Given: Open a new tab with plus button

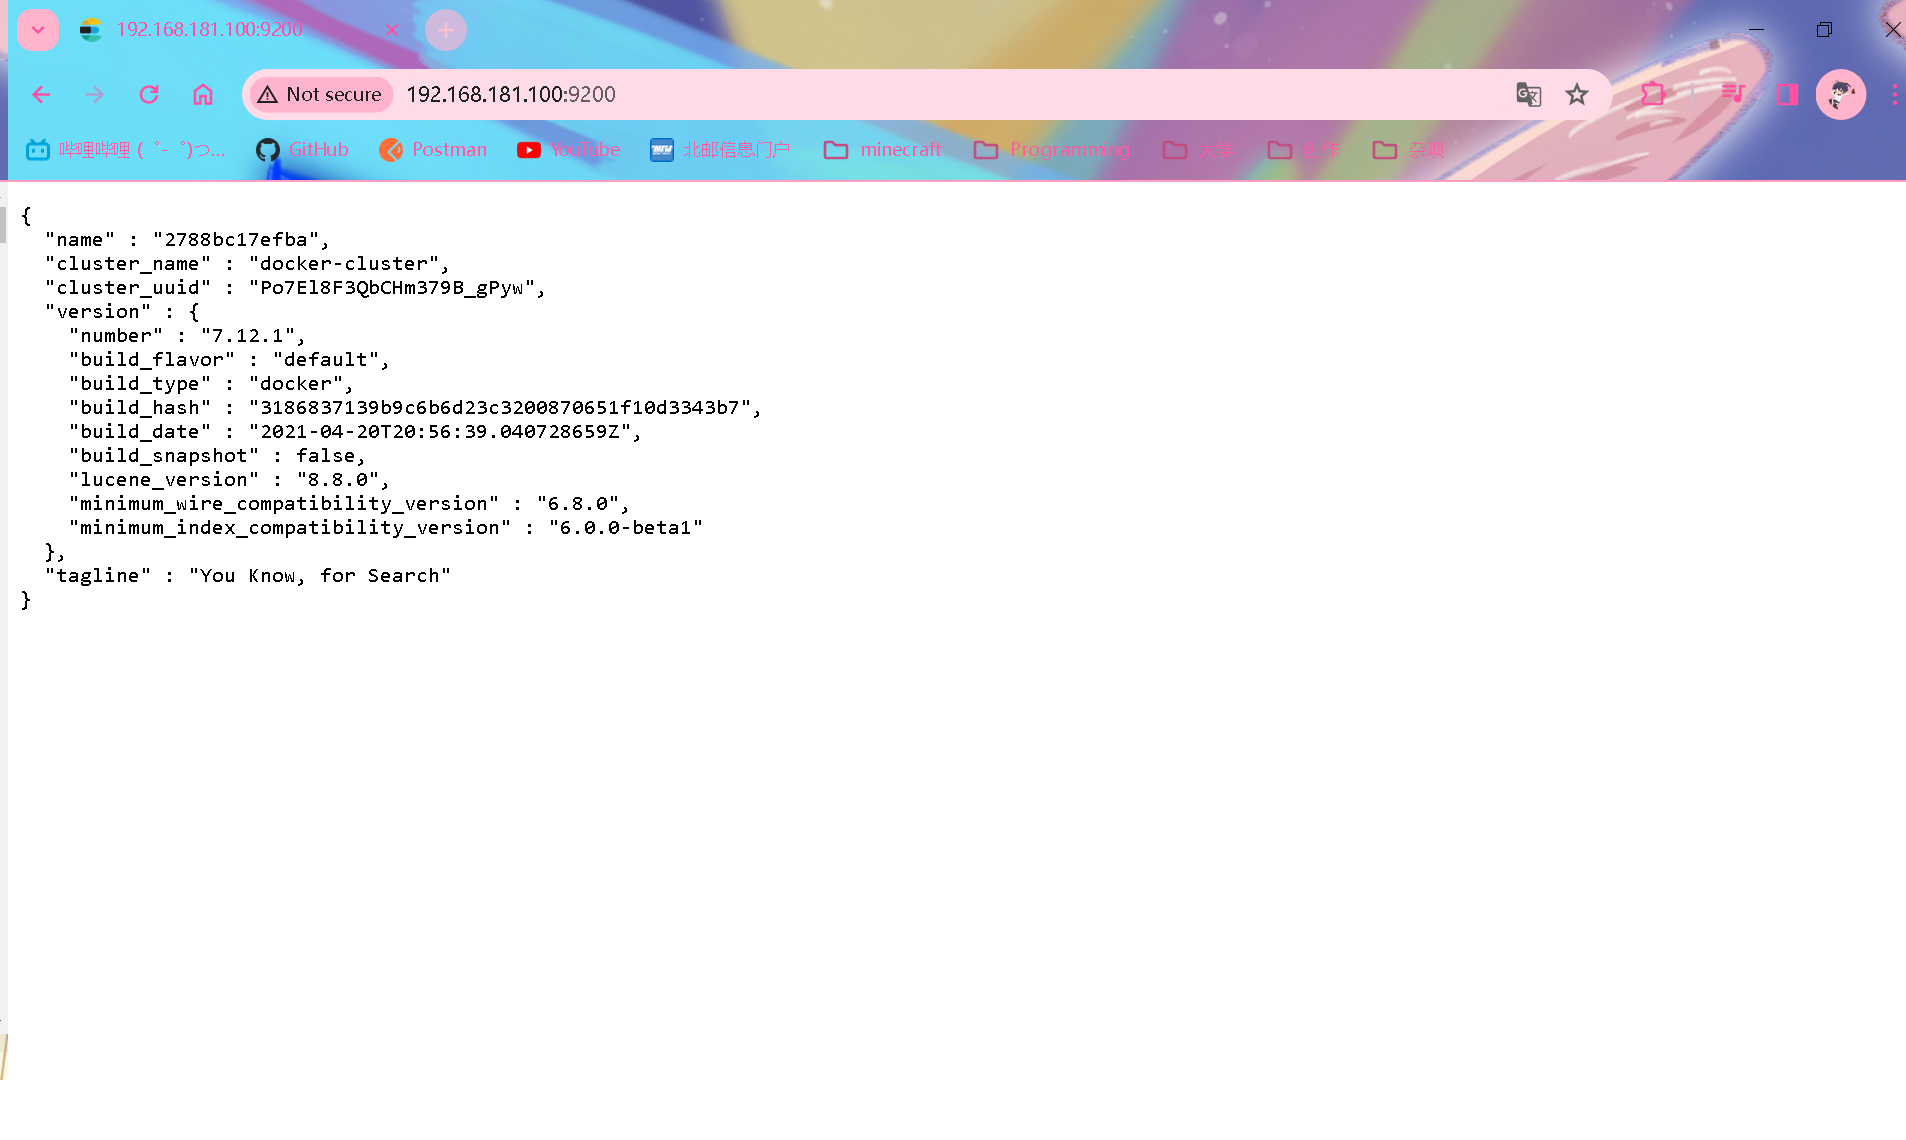Looking at the screenshot, I should click(446, 30).
